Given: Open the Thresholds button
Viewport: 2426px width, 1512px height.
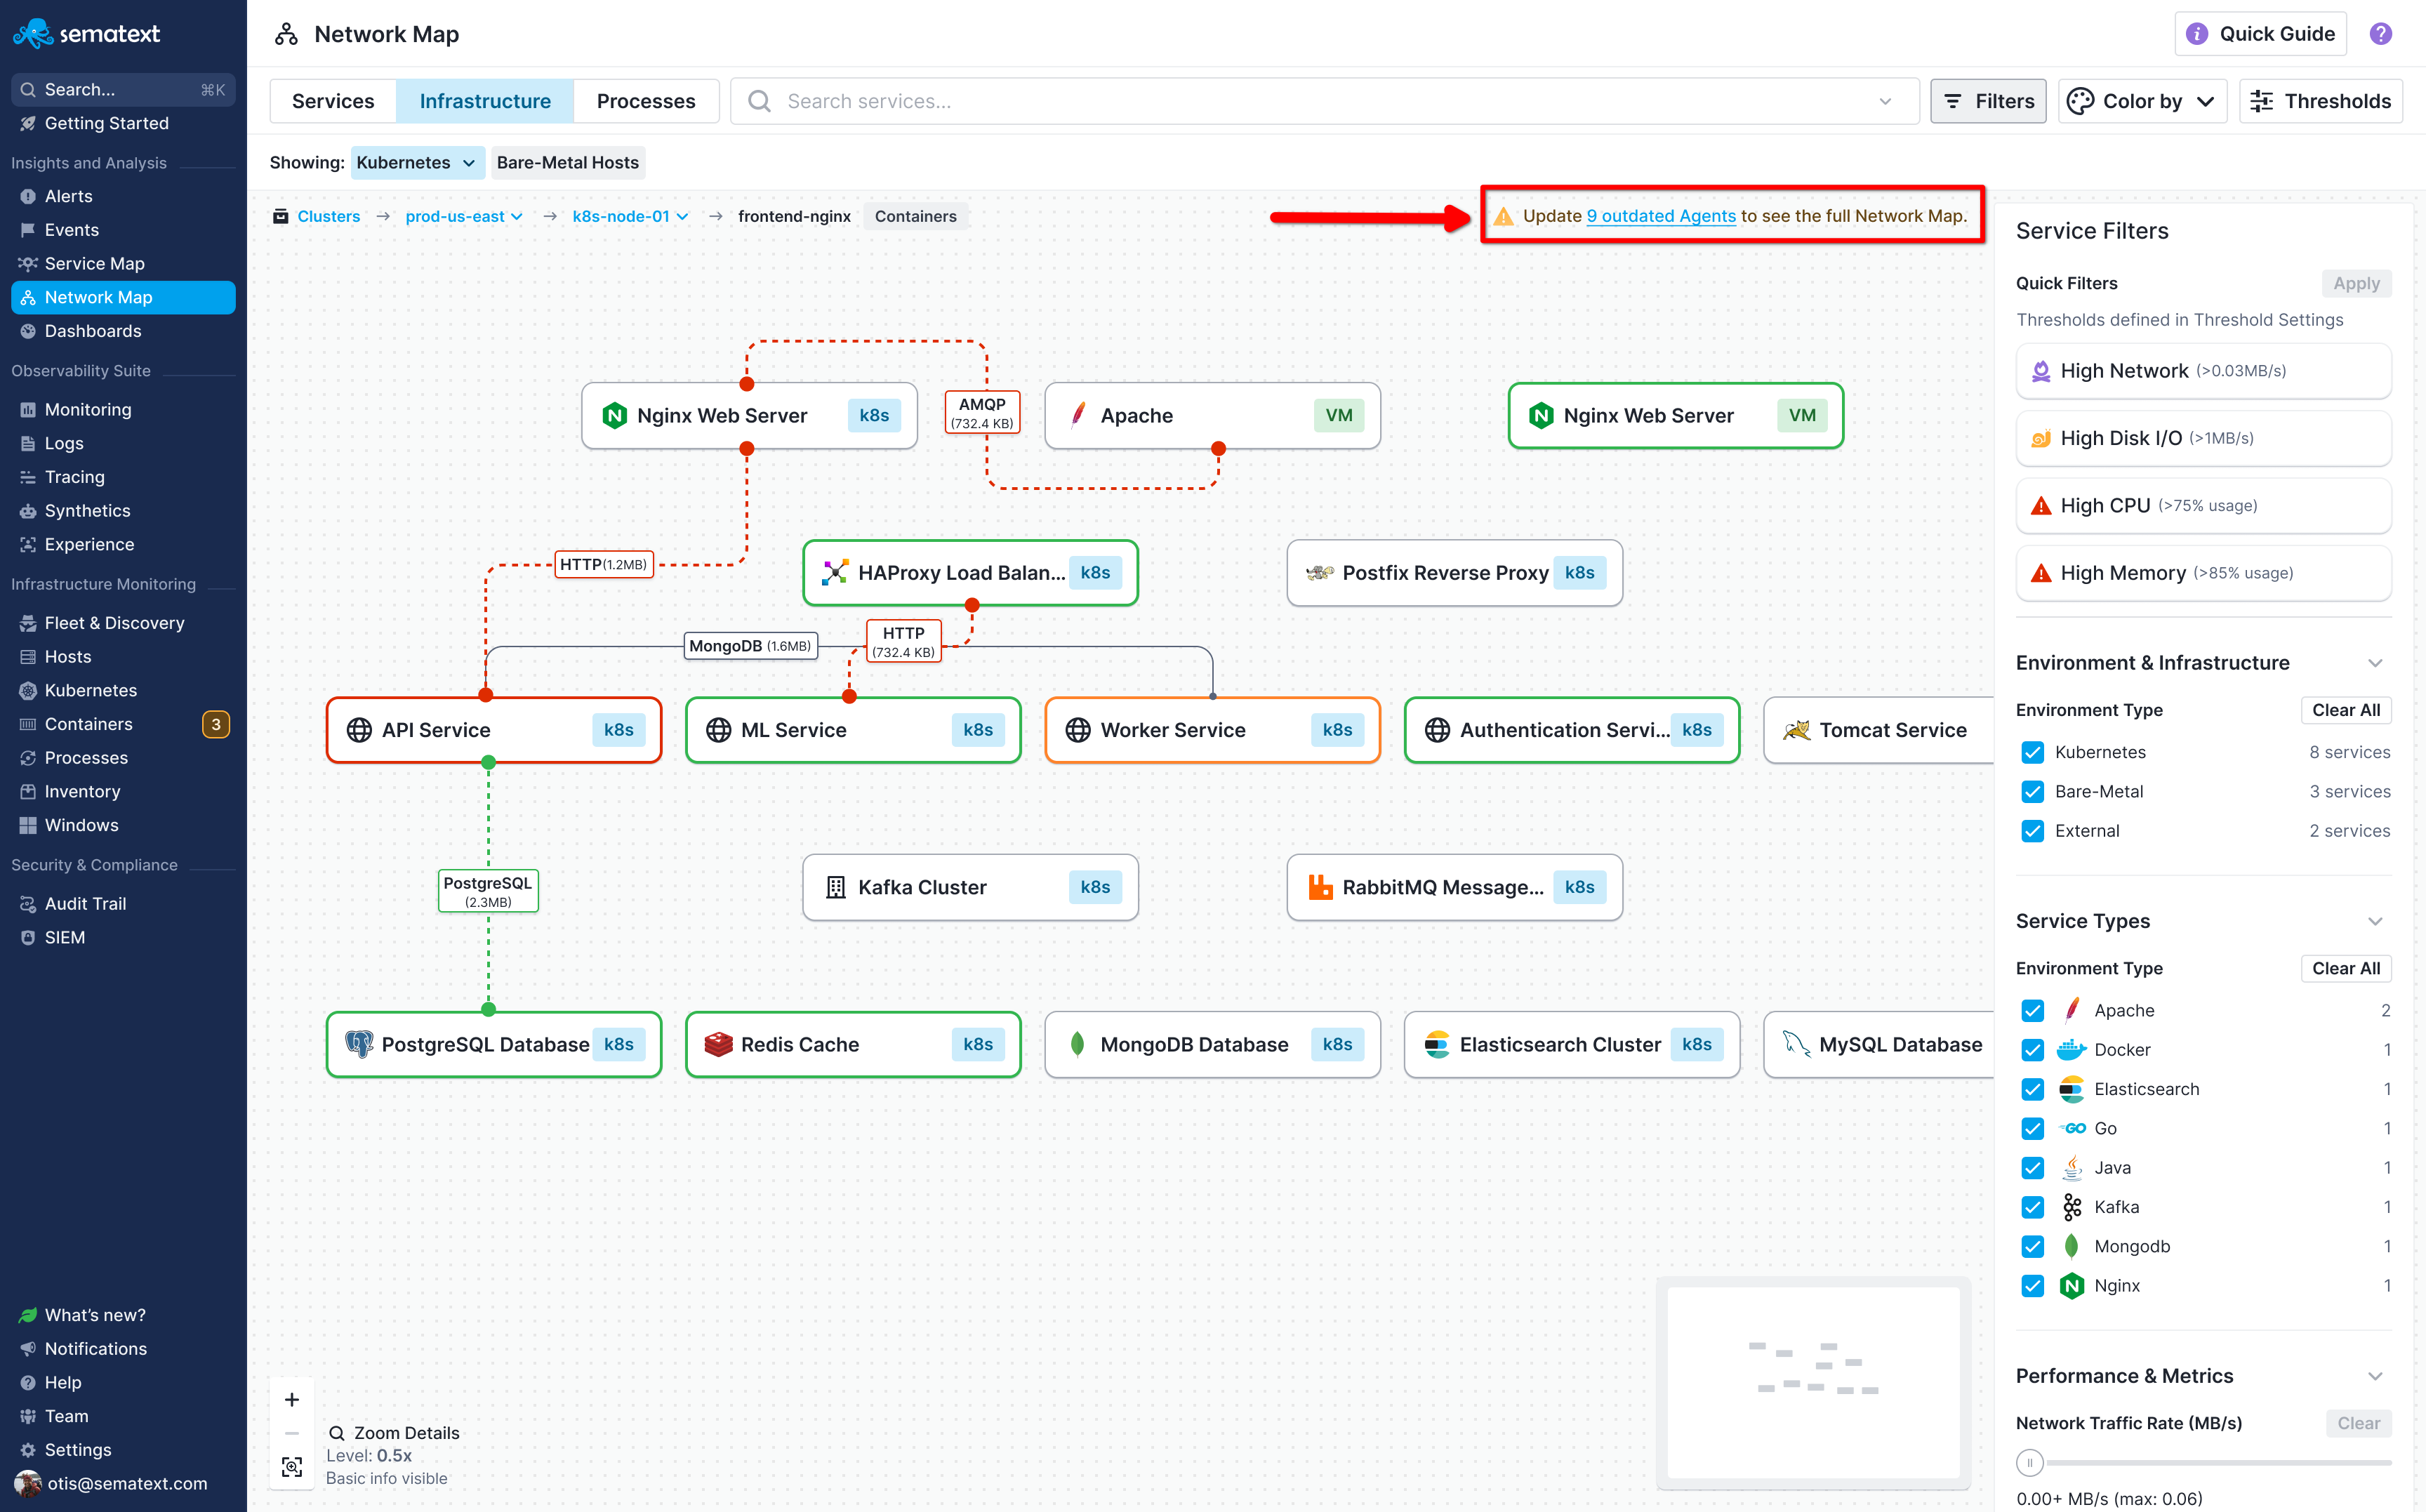Looking at the screenshot, I should [x=2320, y=101].
